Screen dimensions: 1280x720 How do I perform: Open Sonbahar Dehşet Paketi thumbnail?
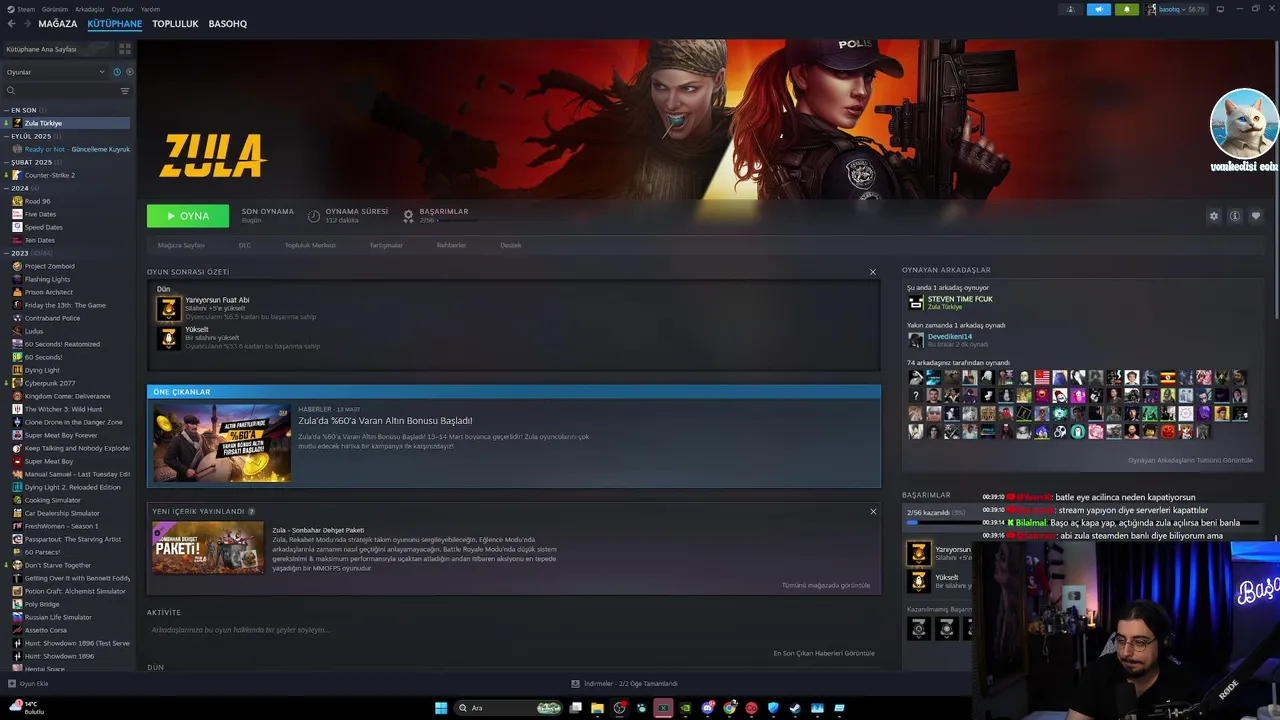coord(208,547)
